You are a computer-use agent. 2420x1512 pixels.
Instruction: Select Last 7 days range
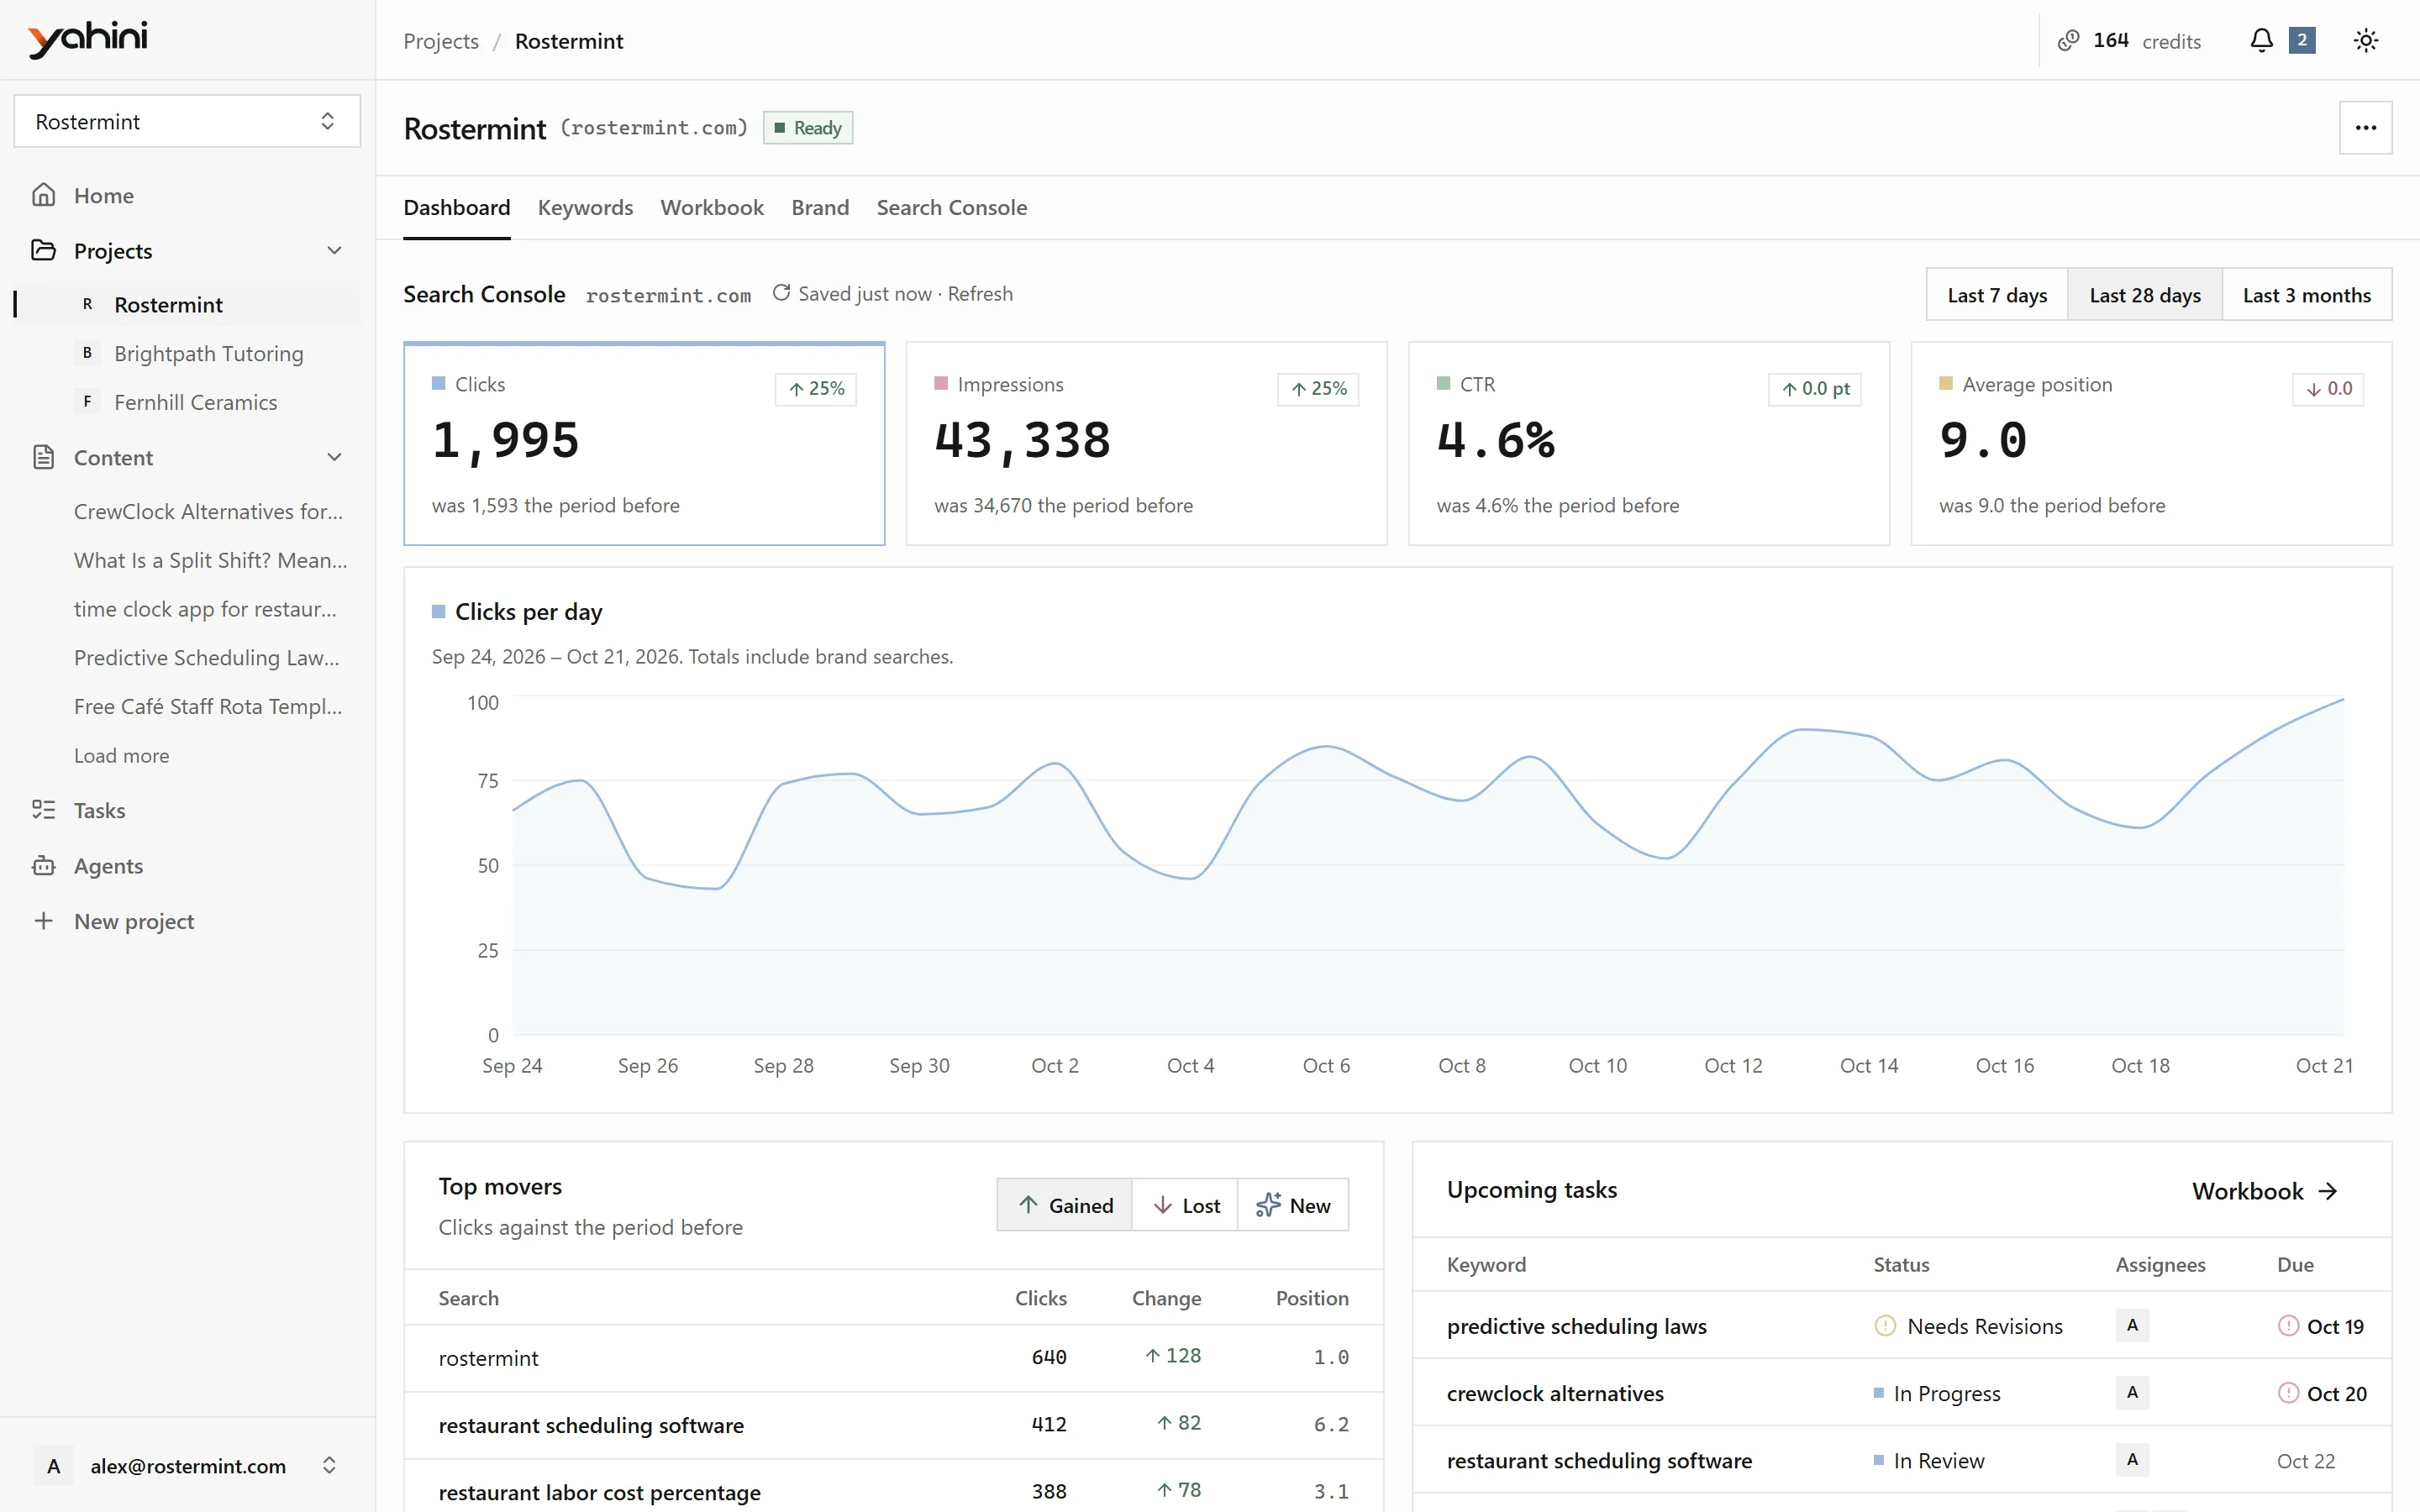click(x=1997, y=294)
